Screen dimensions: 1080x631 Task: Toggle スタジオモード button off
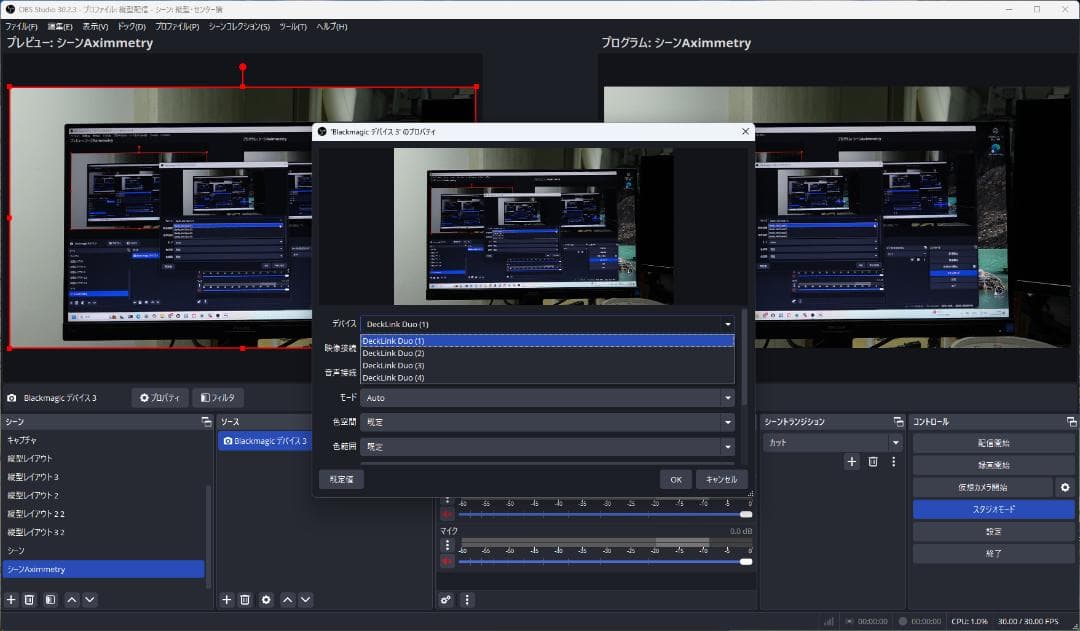[x=993, y=509]
